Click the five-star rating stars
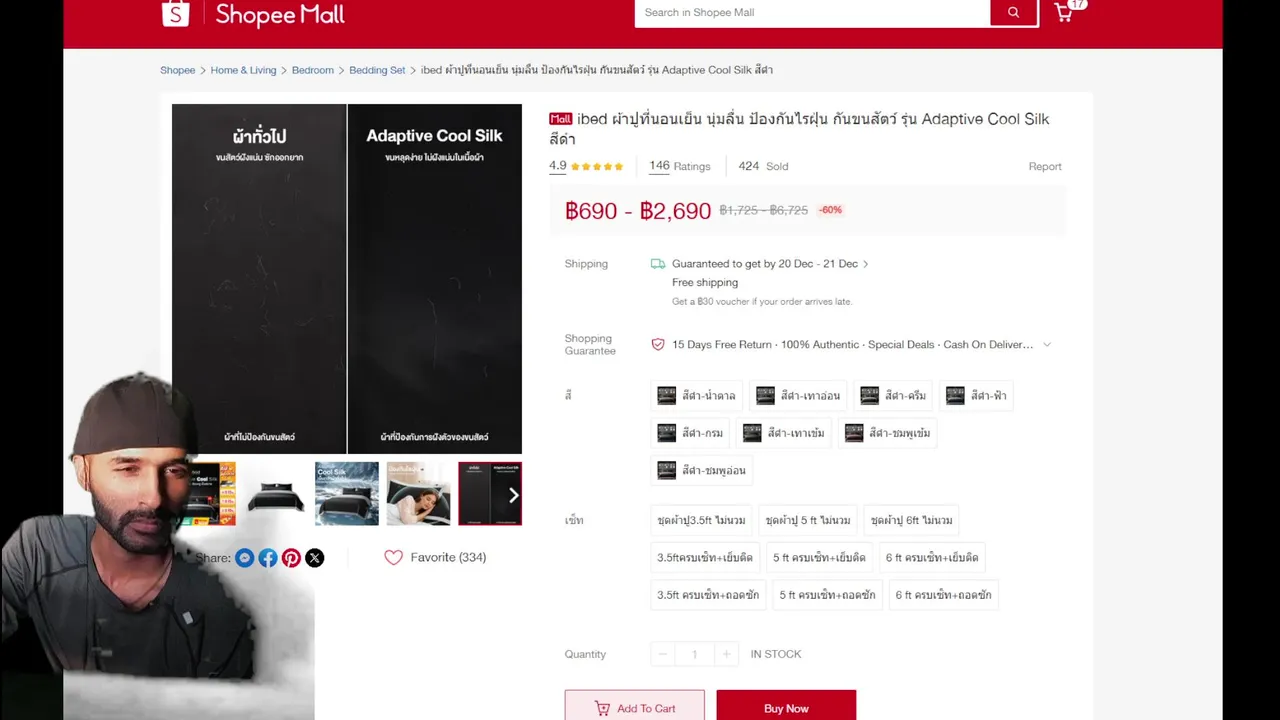Viewport: 1280px width, 720px height. 597,167
